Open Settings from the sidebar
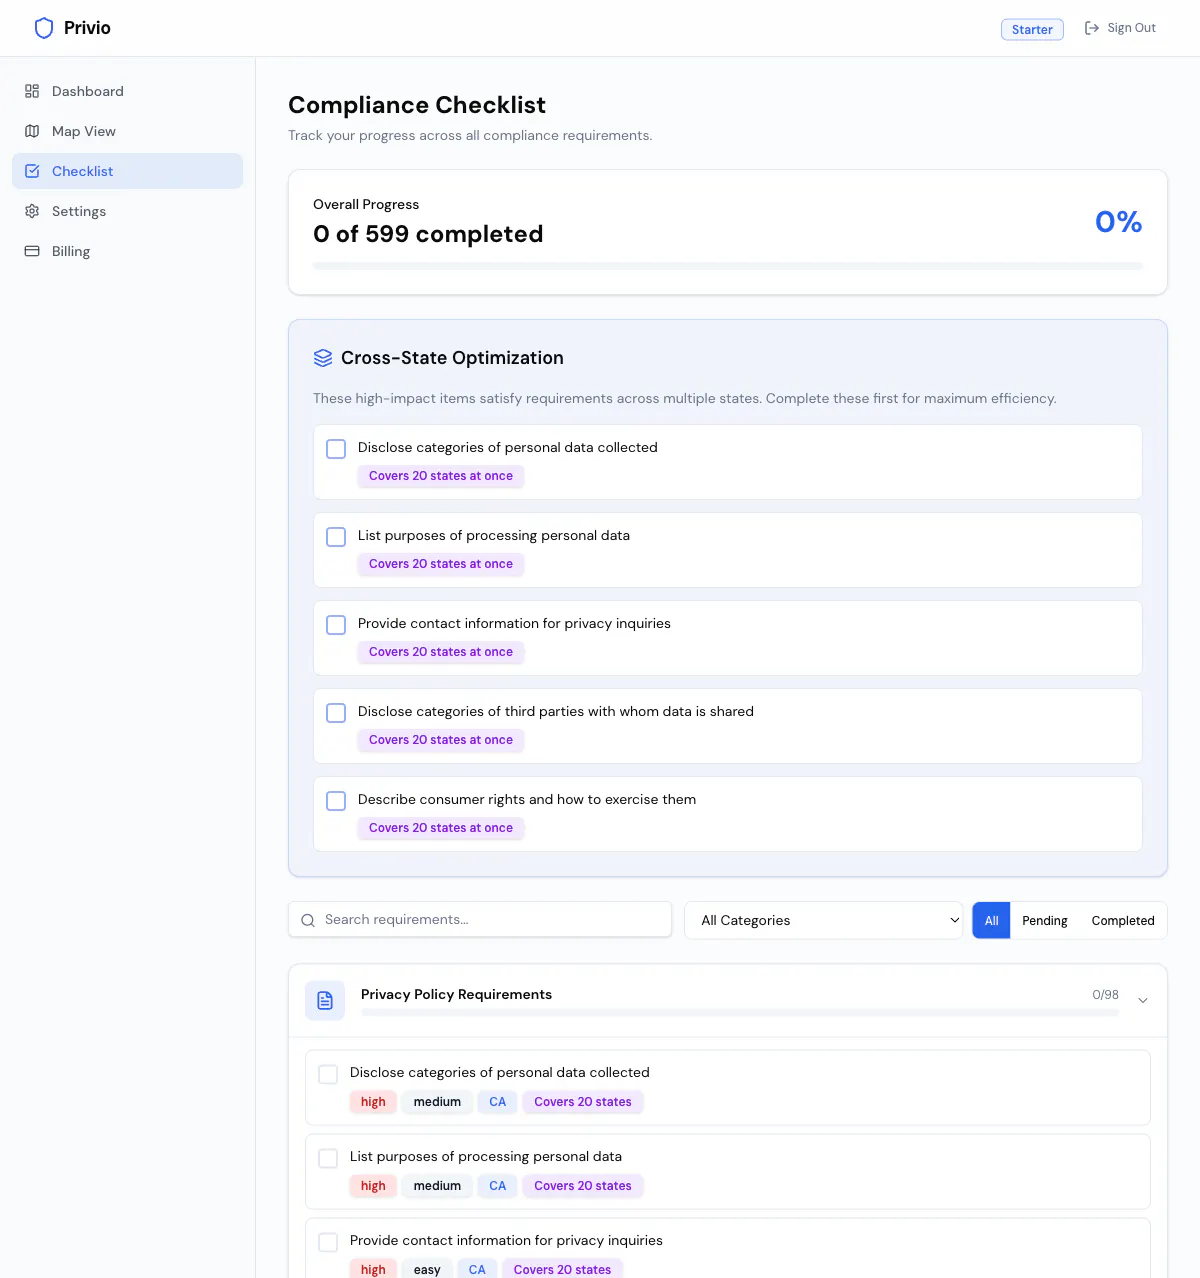1200x1278 pixels. pos(127,211)
